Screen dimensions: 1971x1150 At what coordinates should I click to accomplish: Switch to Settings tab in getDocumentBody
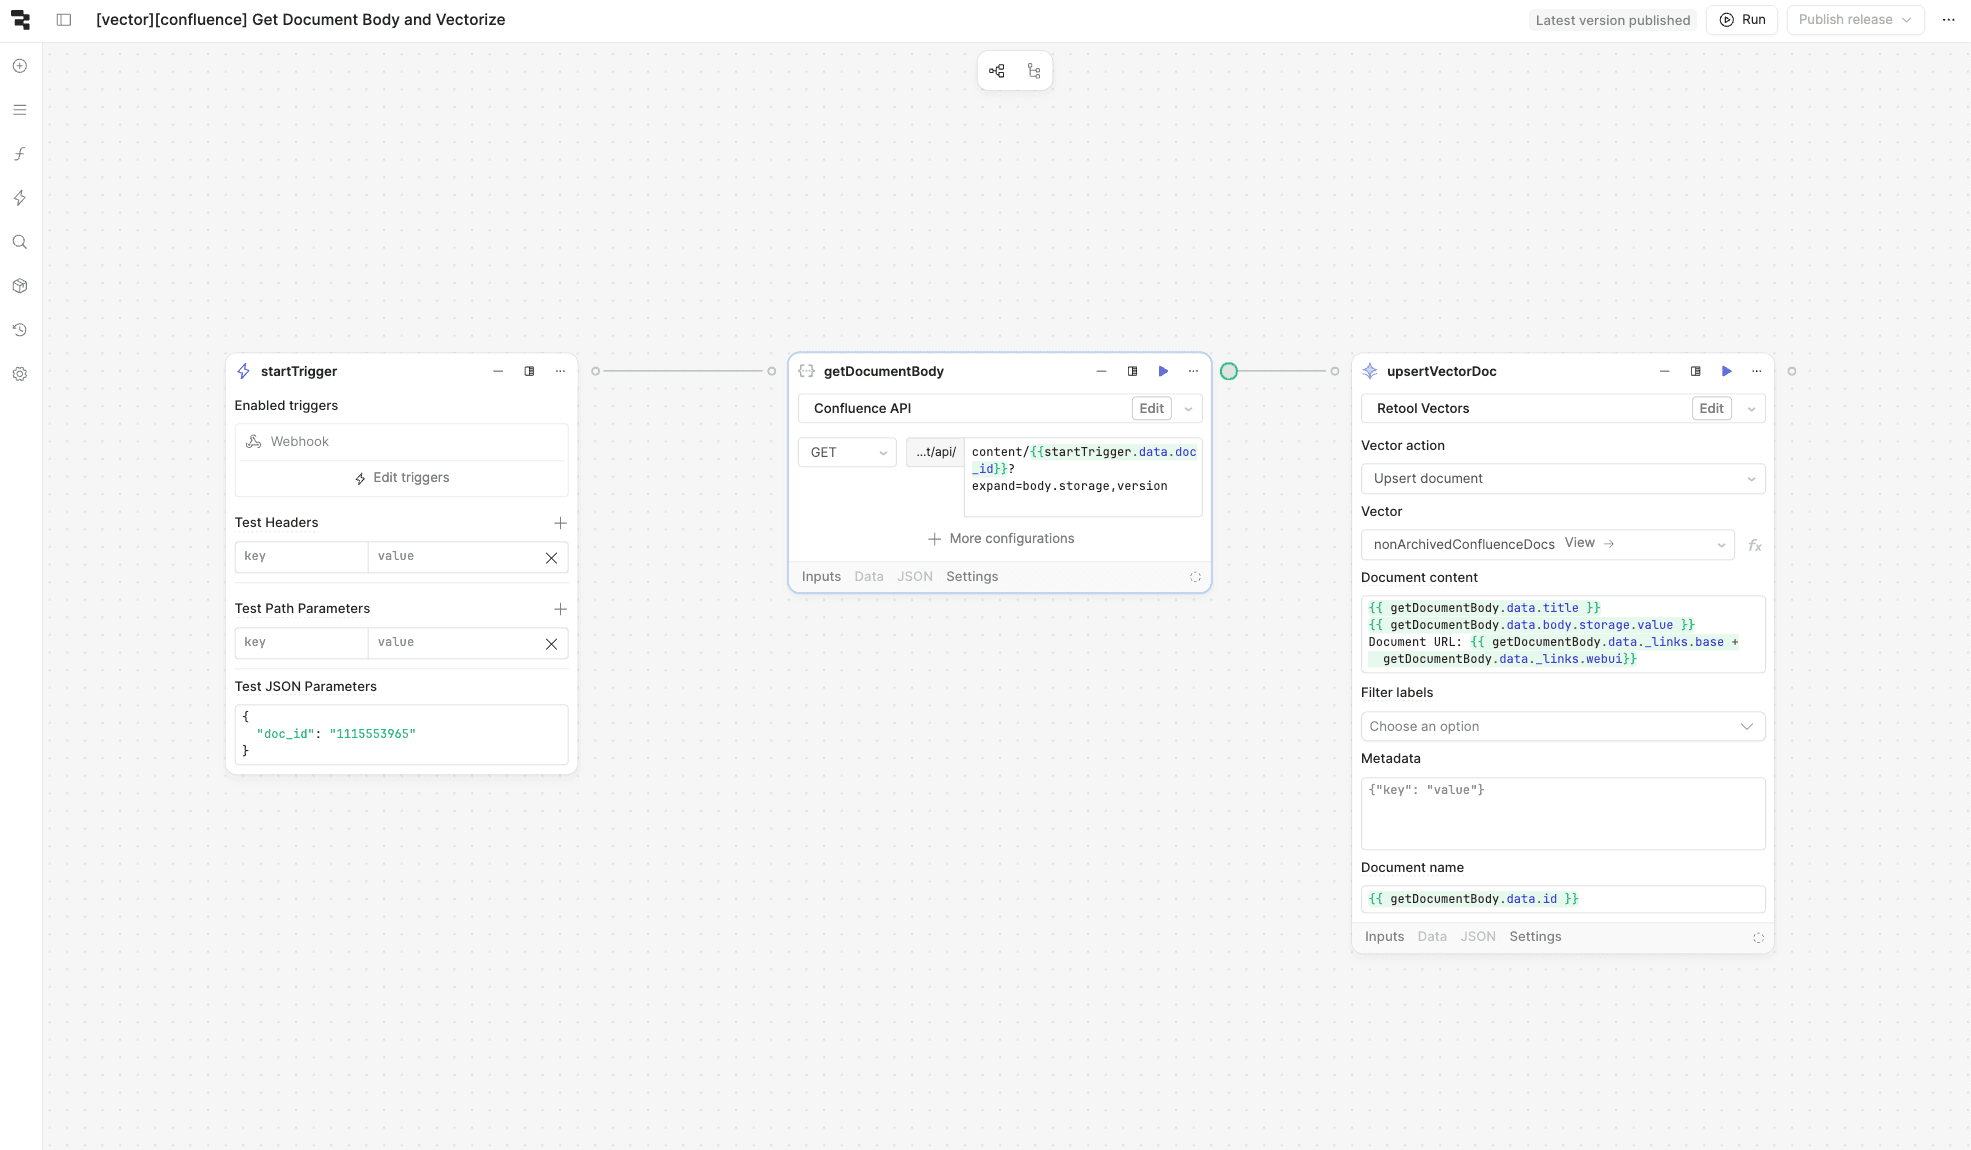tap(971, 577)
